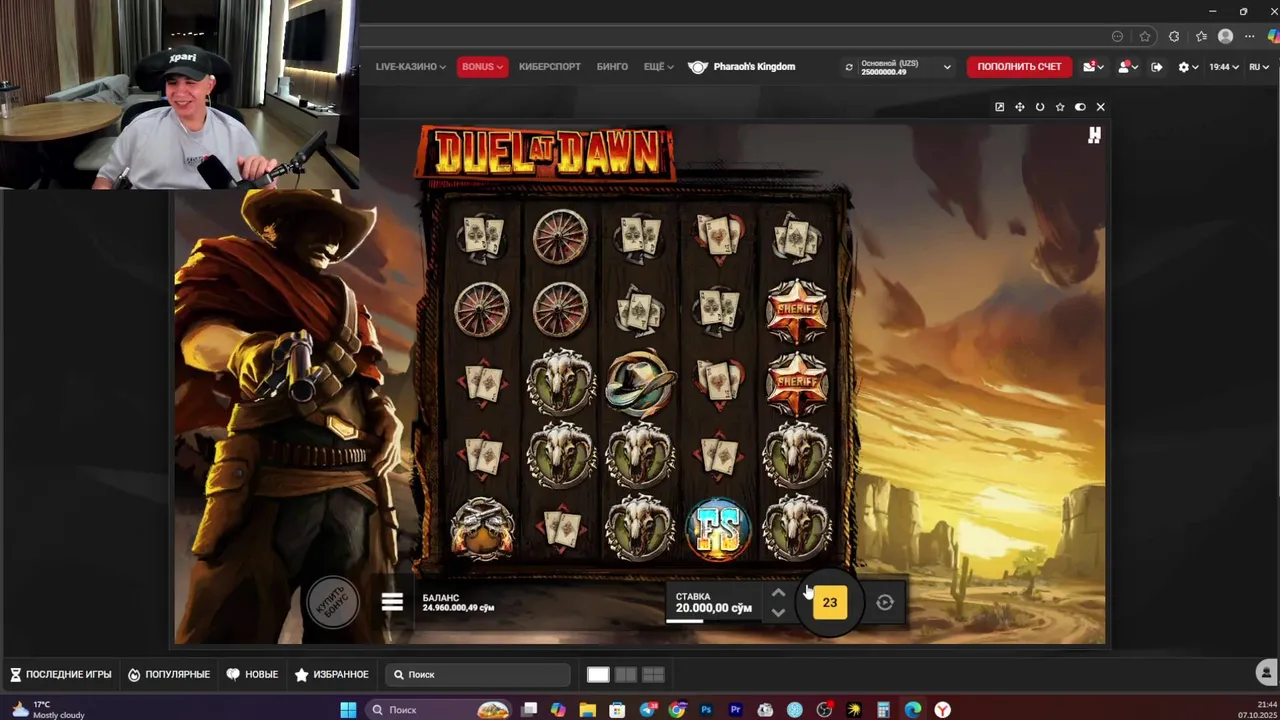Show ПОПУЛЯРНЫЕ games tab
1280x720 pixels.
[x=169, y=675]
